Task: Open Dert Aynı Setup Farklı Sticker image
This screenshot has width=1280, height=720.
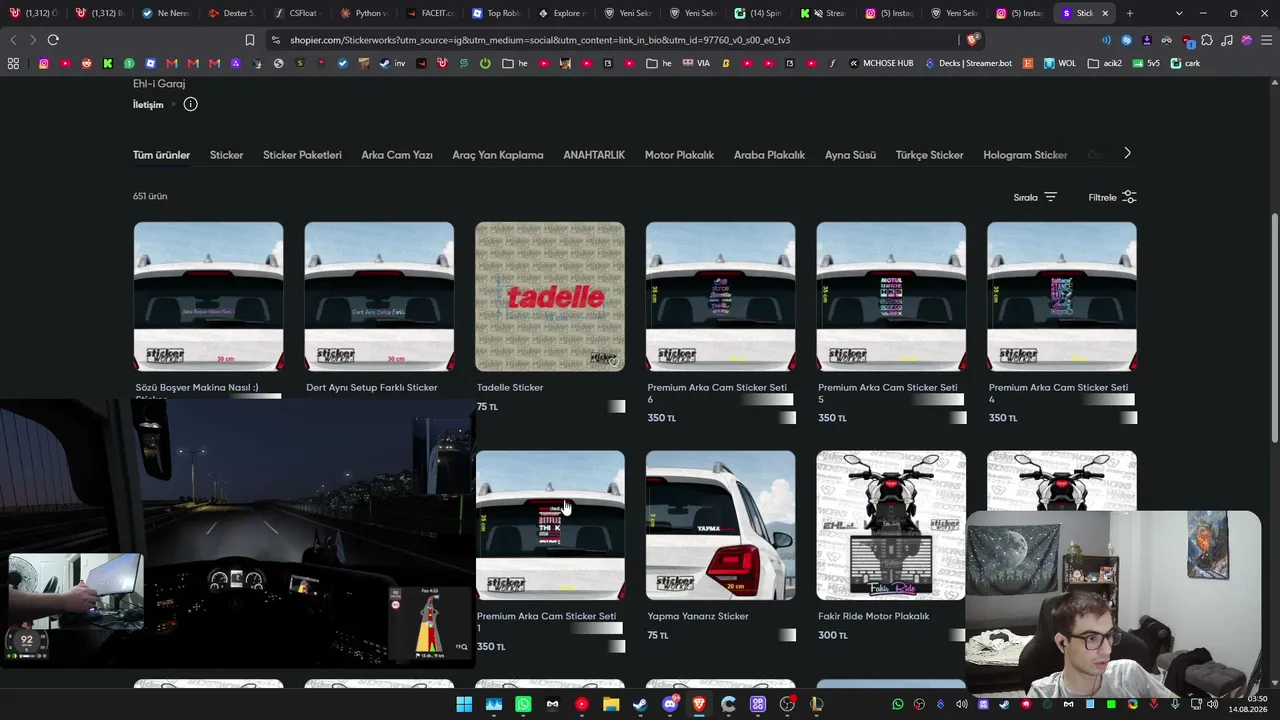Action: pyautogui.click(x=379, y=297)
